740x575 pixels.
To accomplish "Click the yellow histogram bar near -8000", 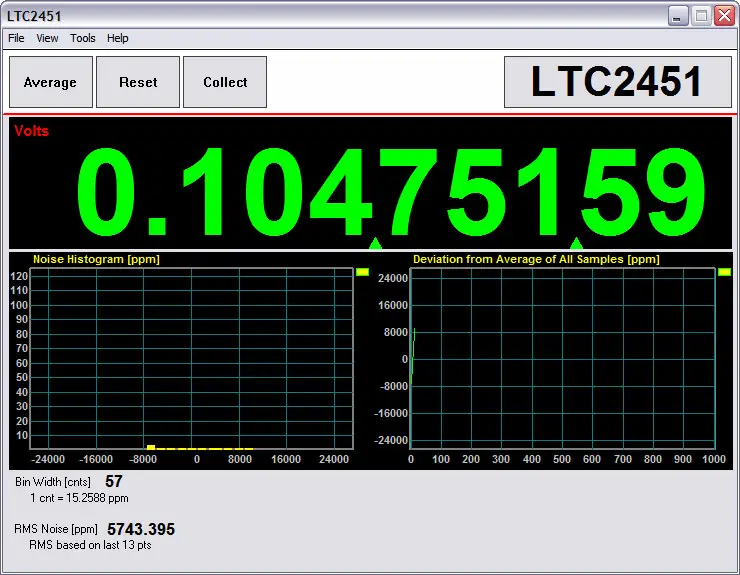I will coord(151,447).
